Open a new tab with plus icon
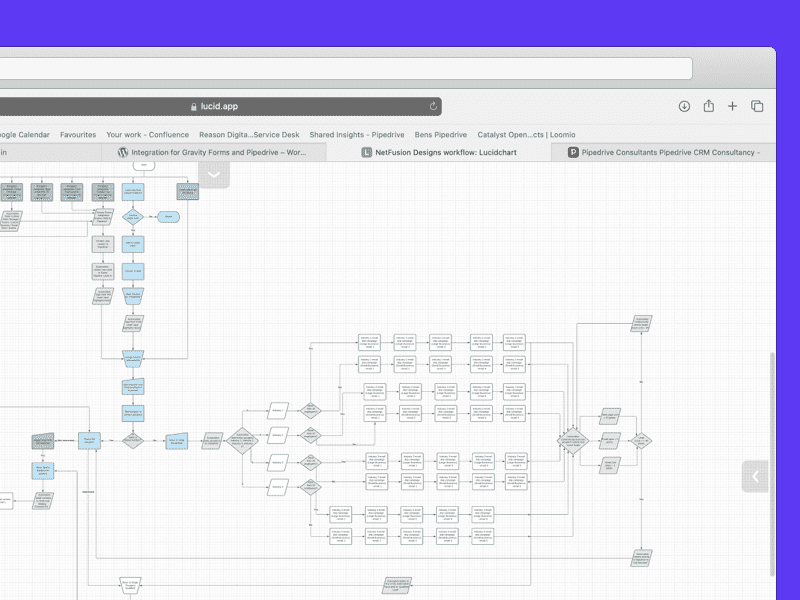 tap(732, 106)
